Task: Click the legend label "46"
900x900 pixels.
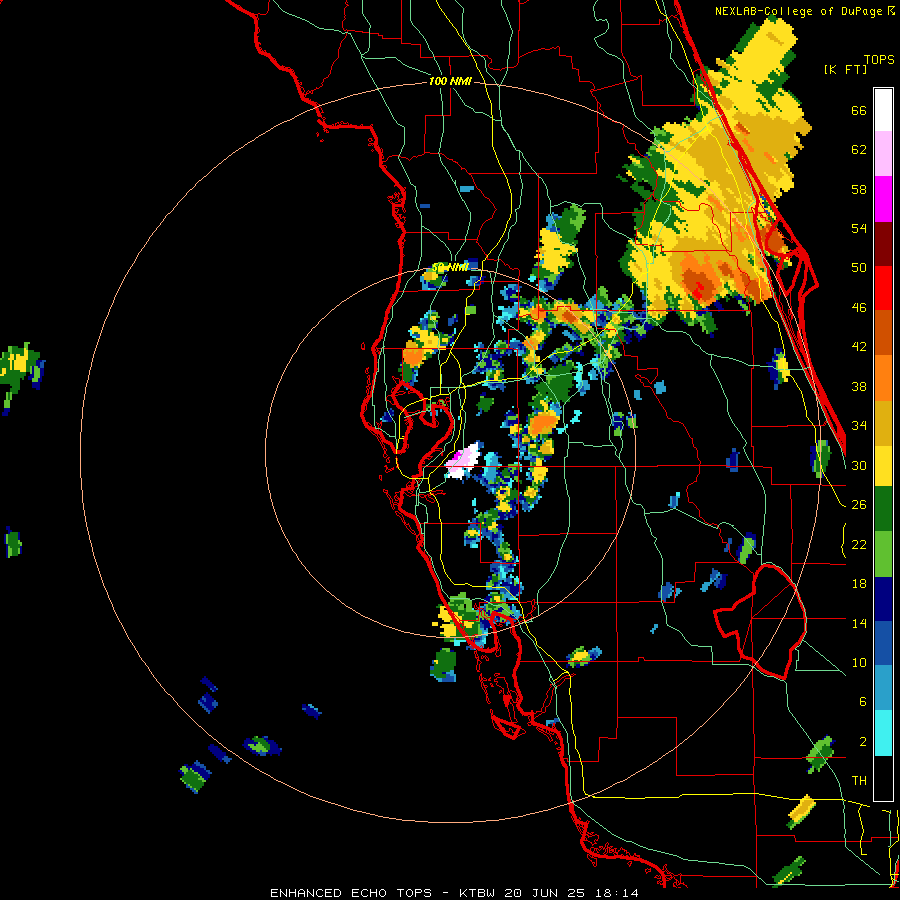Action: [x=859, y=308]
